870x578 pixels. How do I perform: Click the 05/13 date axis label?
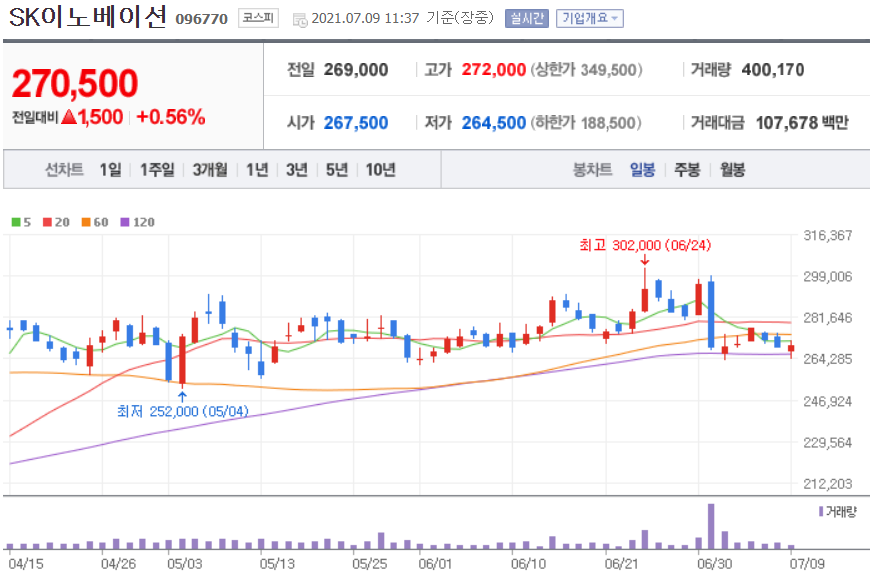[277, 564]
